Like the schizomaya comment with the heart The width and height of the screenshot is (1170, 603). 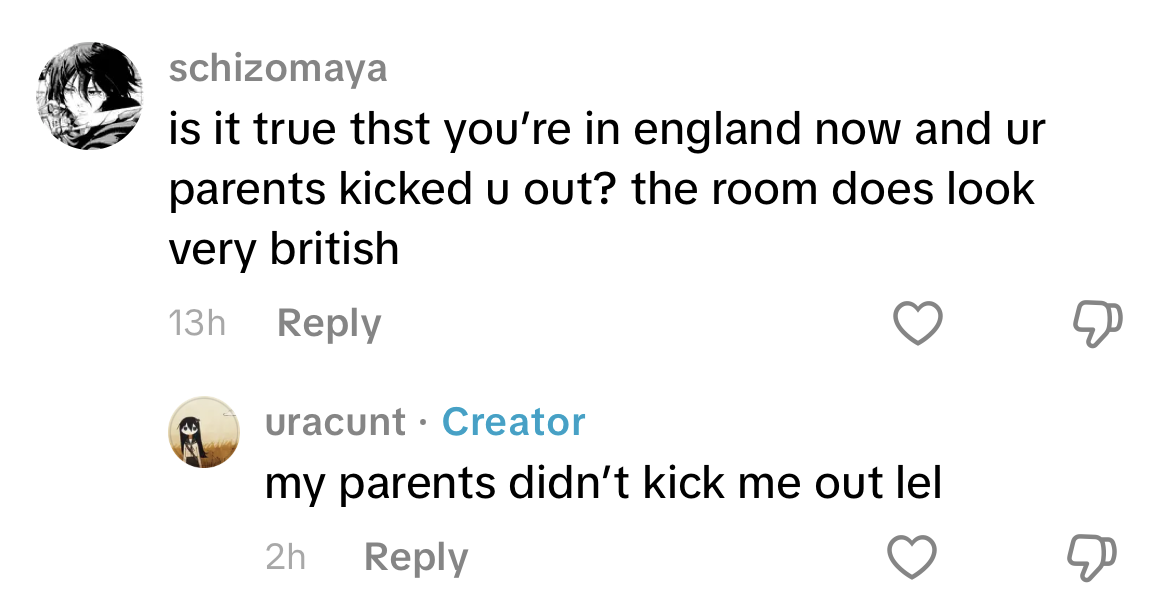918,325
